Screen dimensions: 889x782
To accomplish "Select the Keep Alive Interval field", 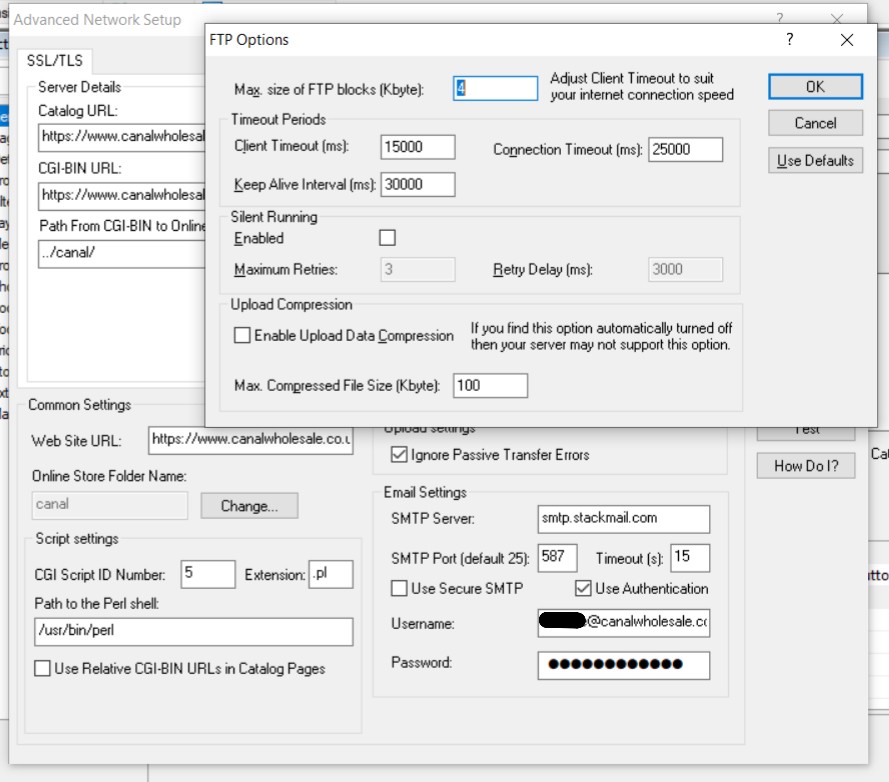I will coord(418,184).
